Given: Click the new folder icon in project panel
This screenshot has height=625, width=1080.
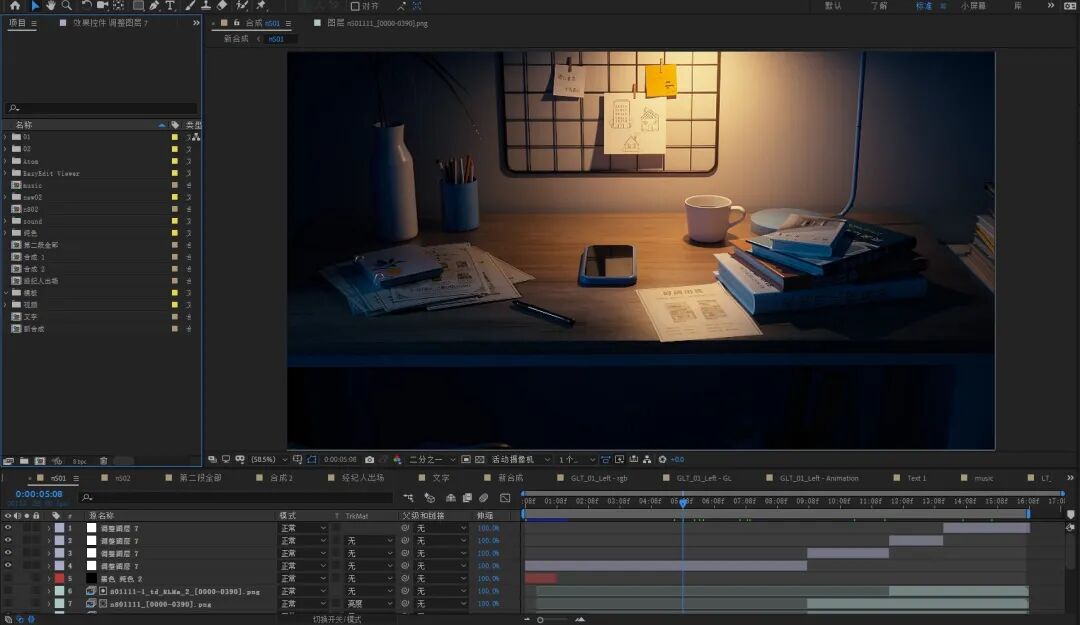Looking at the screenshot, I should [24, 461].
